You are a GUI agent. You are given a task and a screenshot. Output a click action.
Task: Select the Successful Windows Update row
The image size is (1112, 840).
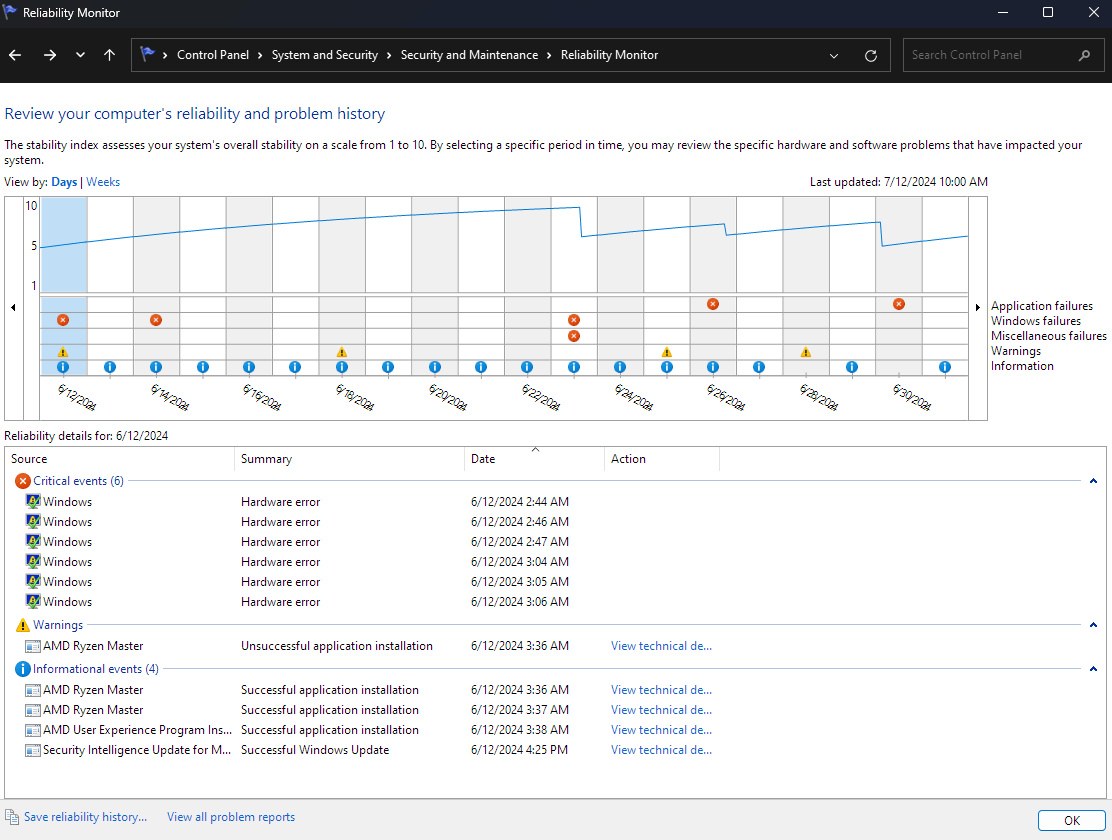point(555,750)
